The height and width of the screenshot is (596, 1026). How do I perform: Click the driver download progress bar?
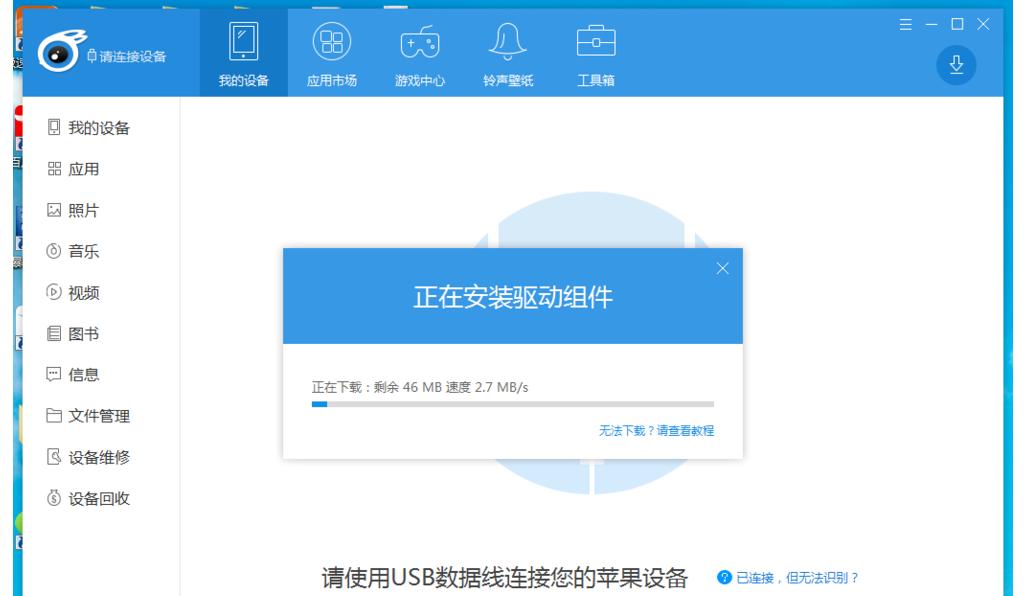click(513, 404)
